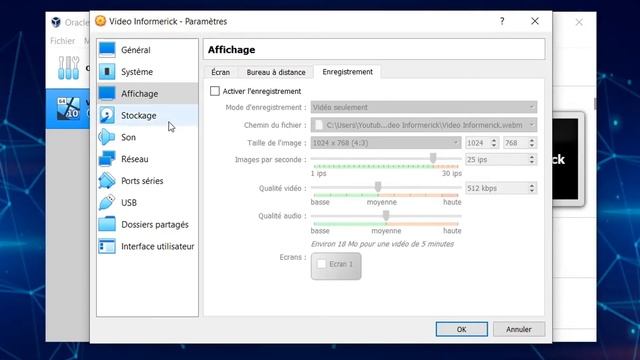The width and height of the screenshot is (640, 360).
Task: Click the settings dialog title icon
Action: click(100, 21)
